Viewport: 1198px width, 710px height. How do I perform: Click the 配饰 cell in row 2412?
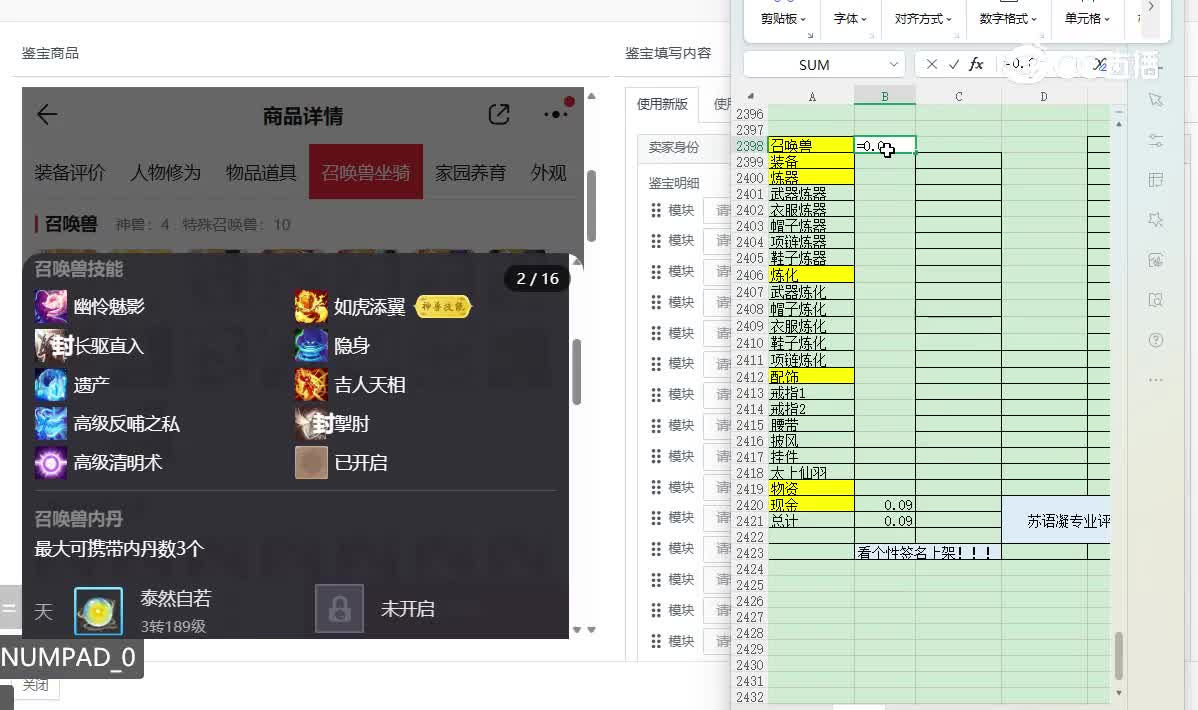[811, 376]
